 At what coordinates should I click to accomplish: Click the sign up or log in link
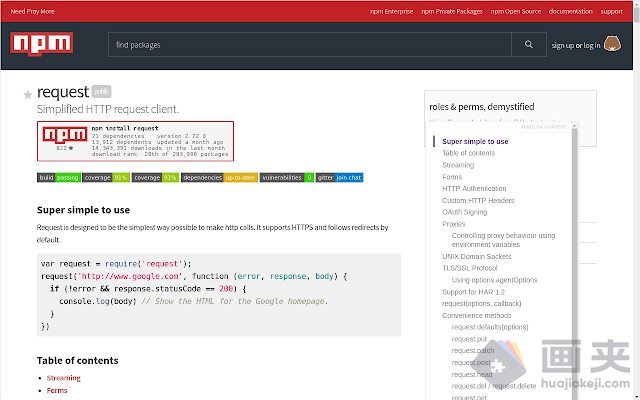tap(576, 45)
